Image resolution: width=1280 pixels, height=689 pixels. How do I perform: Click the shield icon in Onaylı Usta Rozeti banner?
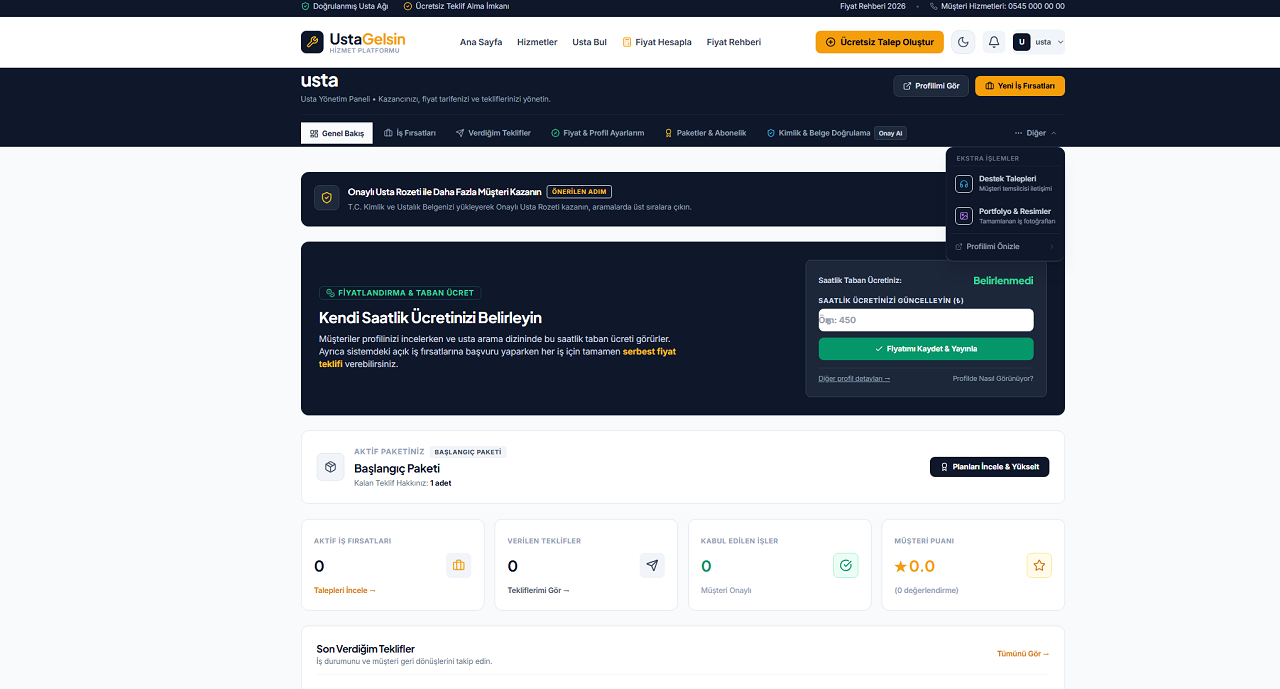coord(327,198)
